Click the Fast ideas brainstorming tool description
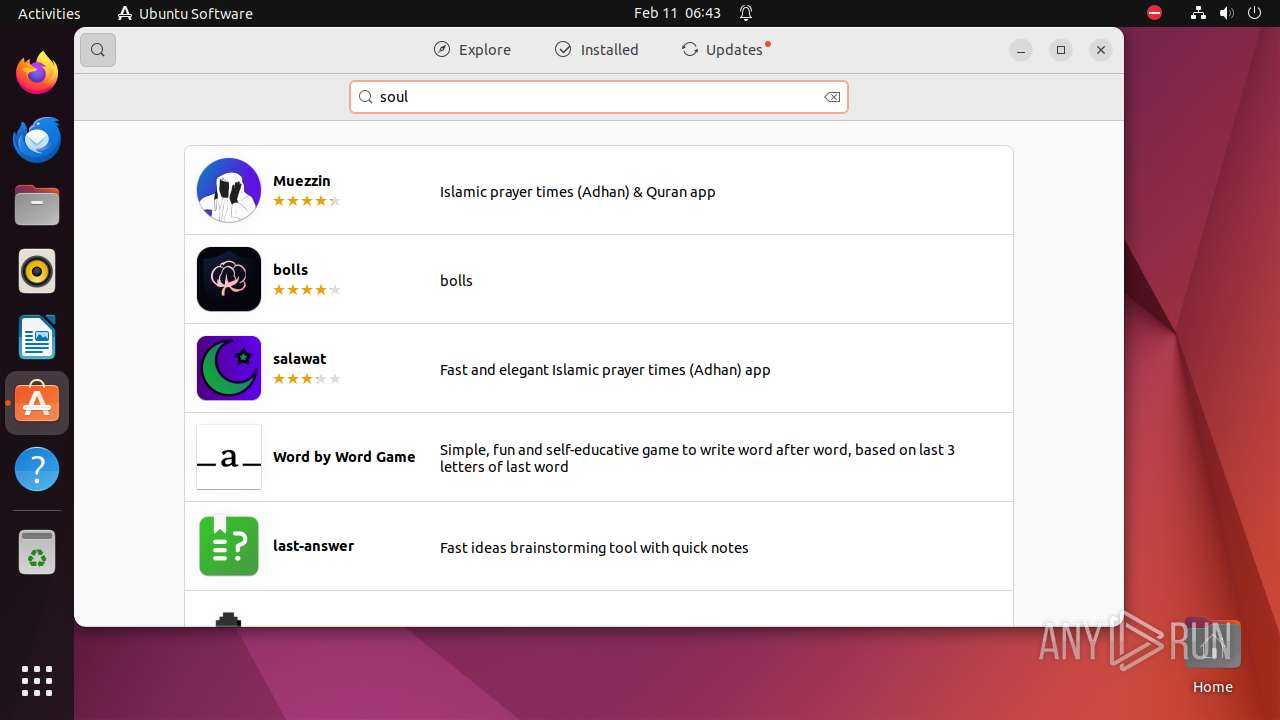The width and height of the screenshot is (1280, 720). pos(594,548)
